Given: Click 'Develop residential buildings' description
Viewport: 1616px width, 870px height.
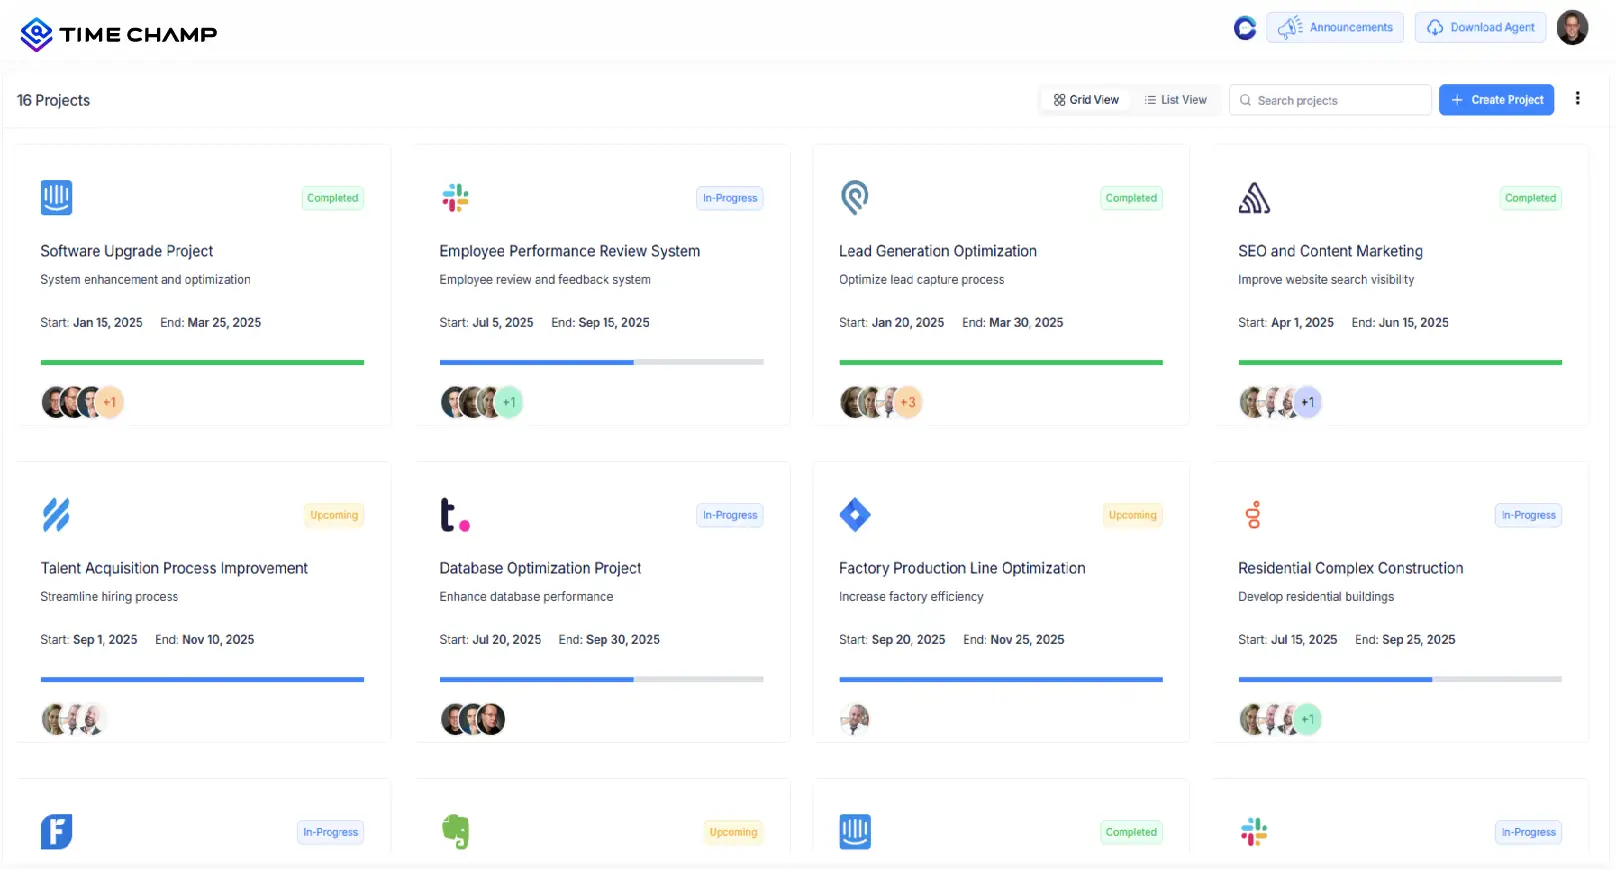Looking at the screenshot, I should point(1316,597).
